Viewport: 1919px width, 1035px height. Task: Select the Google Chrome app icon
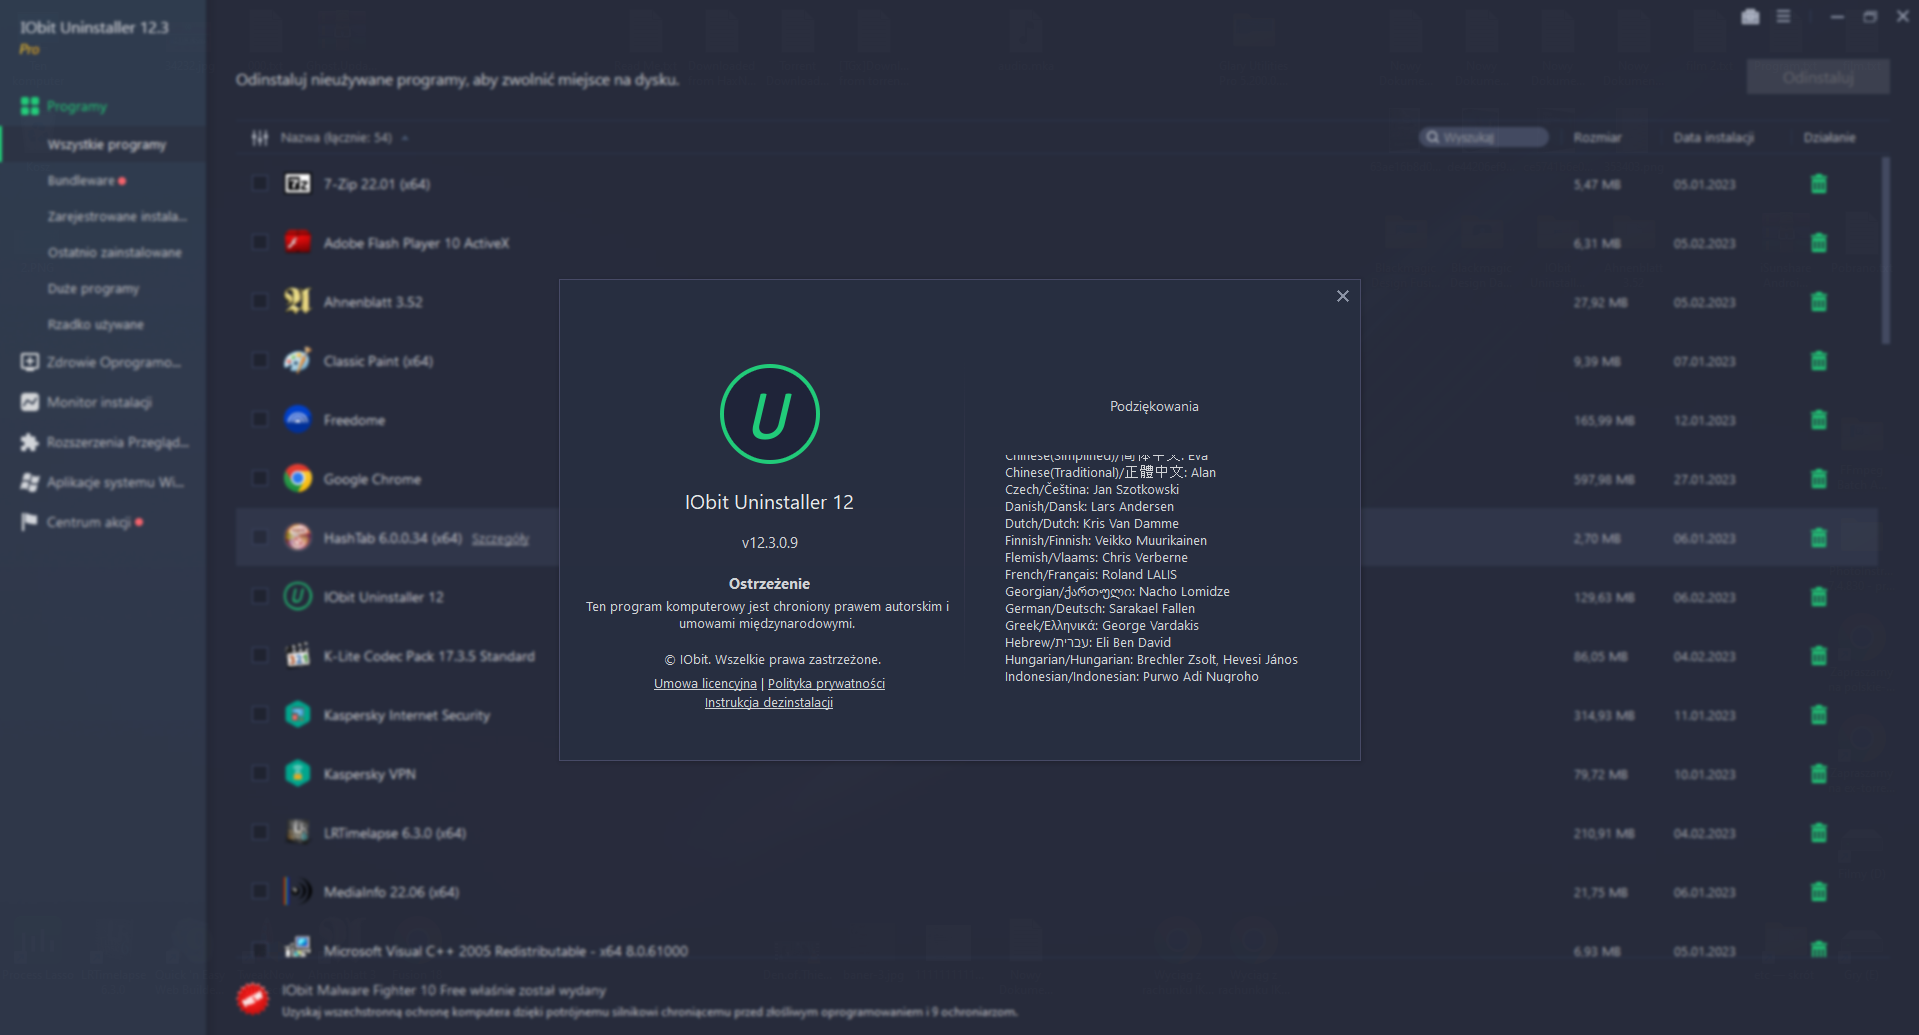(298, 479)
